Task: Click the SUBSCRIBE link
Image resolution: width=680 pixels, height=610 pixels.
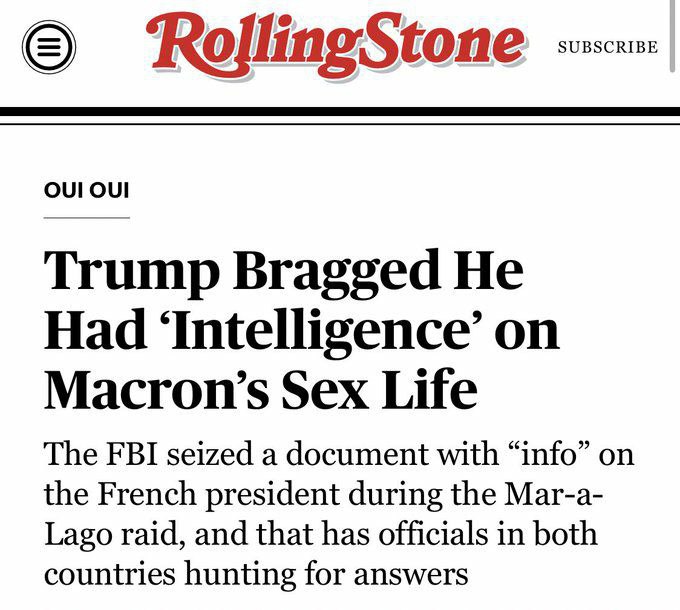Action: click(x=607, y=47)
